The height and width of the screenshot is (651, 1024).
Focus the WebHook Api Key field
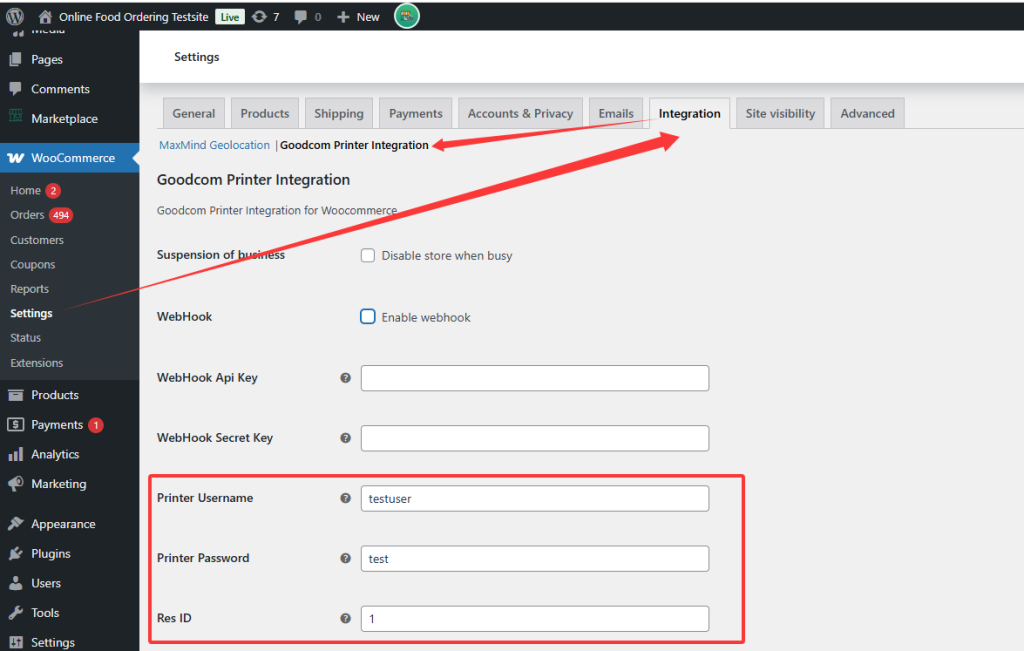pos(535,378)
